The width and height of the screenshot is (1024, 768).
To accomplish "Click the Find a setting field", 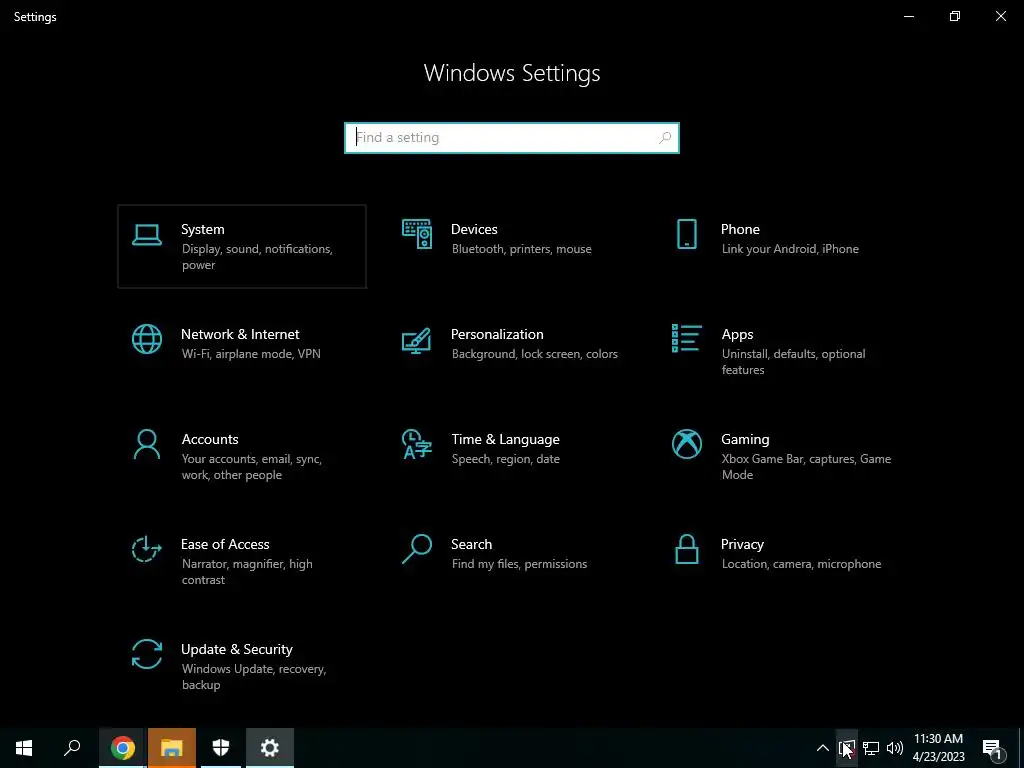I will pyautogui.click(x=511, y=138).
